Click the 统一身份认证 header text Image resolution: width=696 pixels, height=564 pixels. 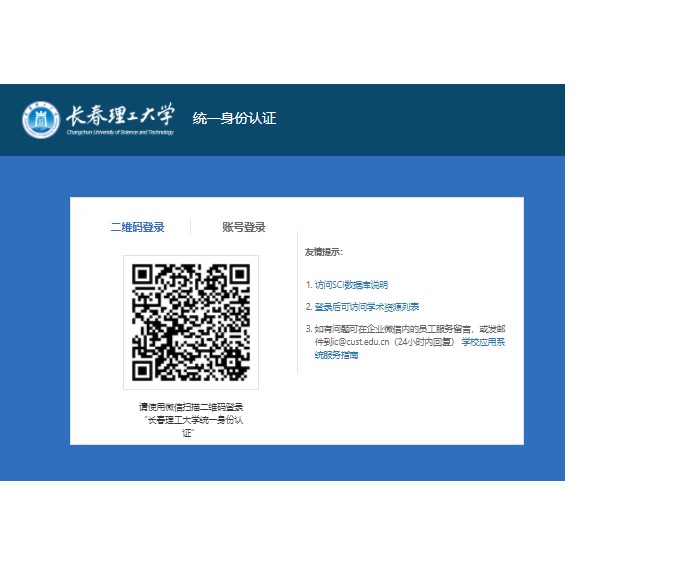pos(234,118)
